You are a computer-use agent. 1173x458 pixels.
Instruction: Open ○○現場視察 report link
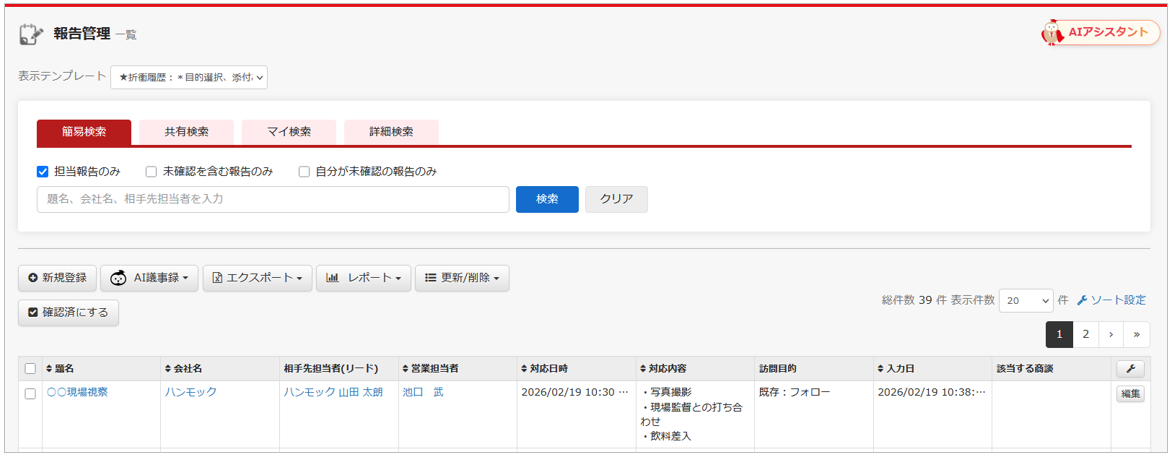coord(78,392)
